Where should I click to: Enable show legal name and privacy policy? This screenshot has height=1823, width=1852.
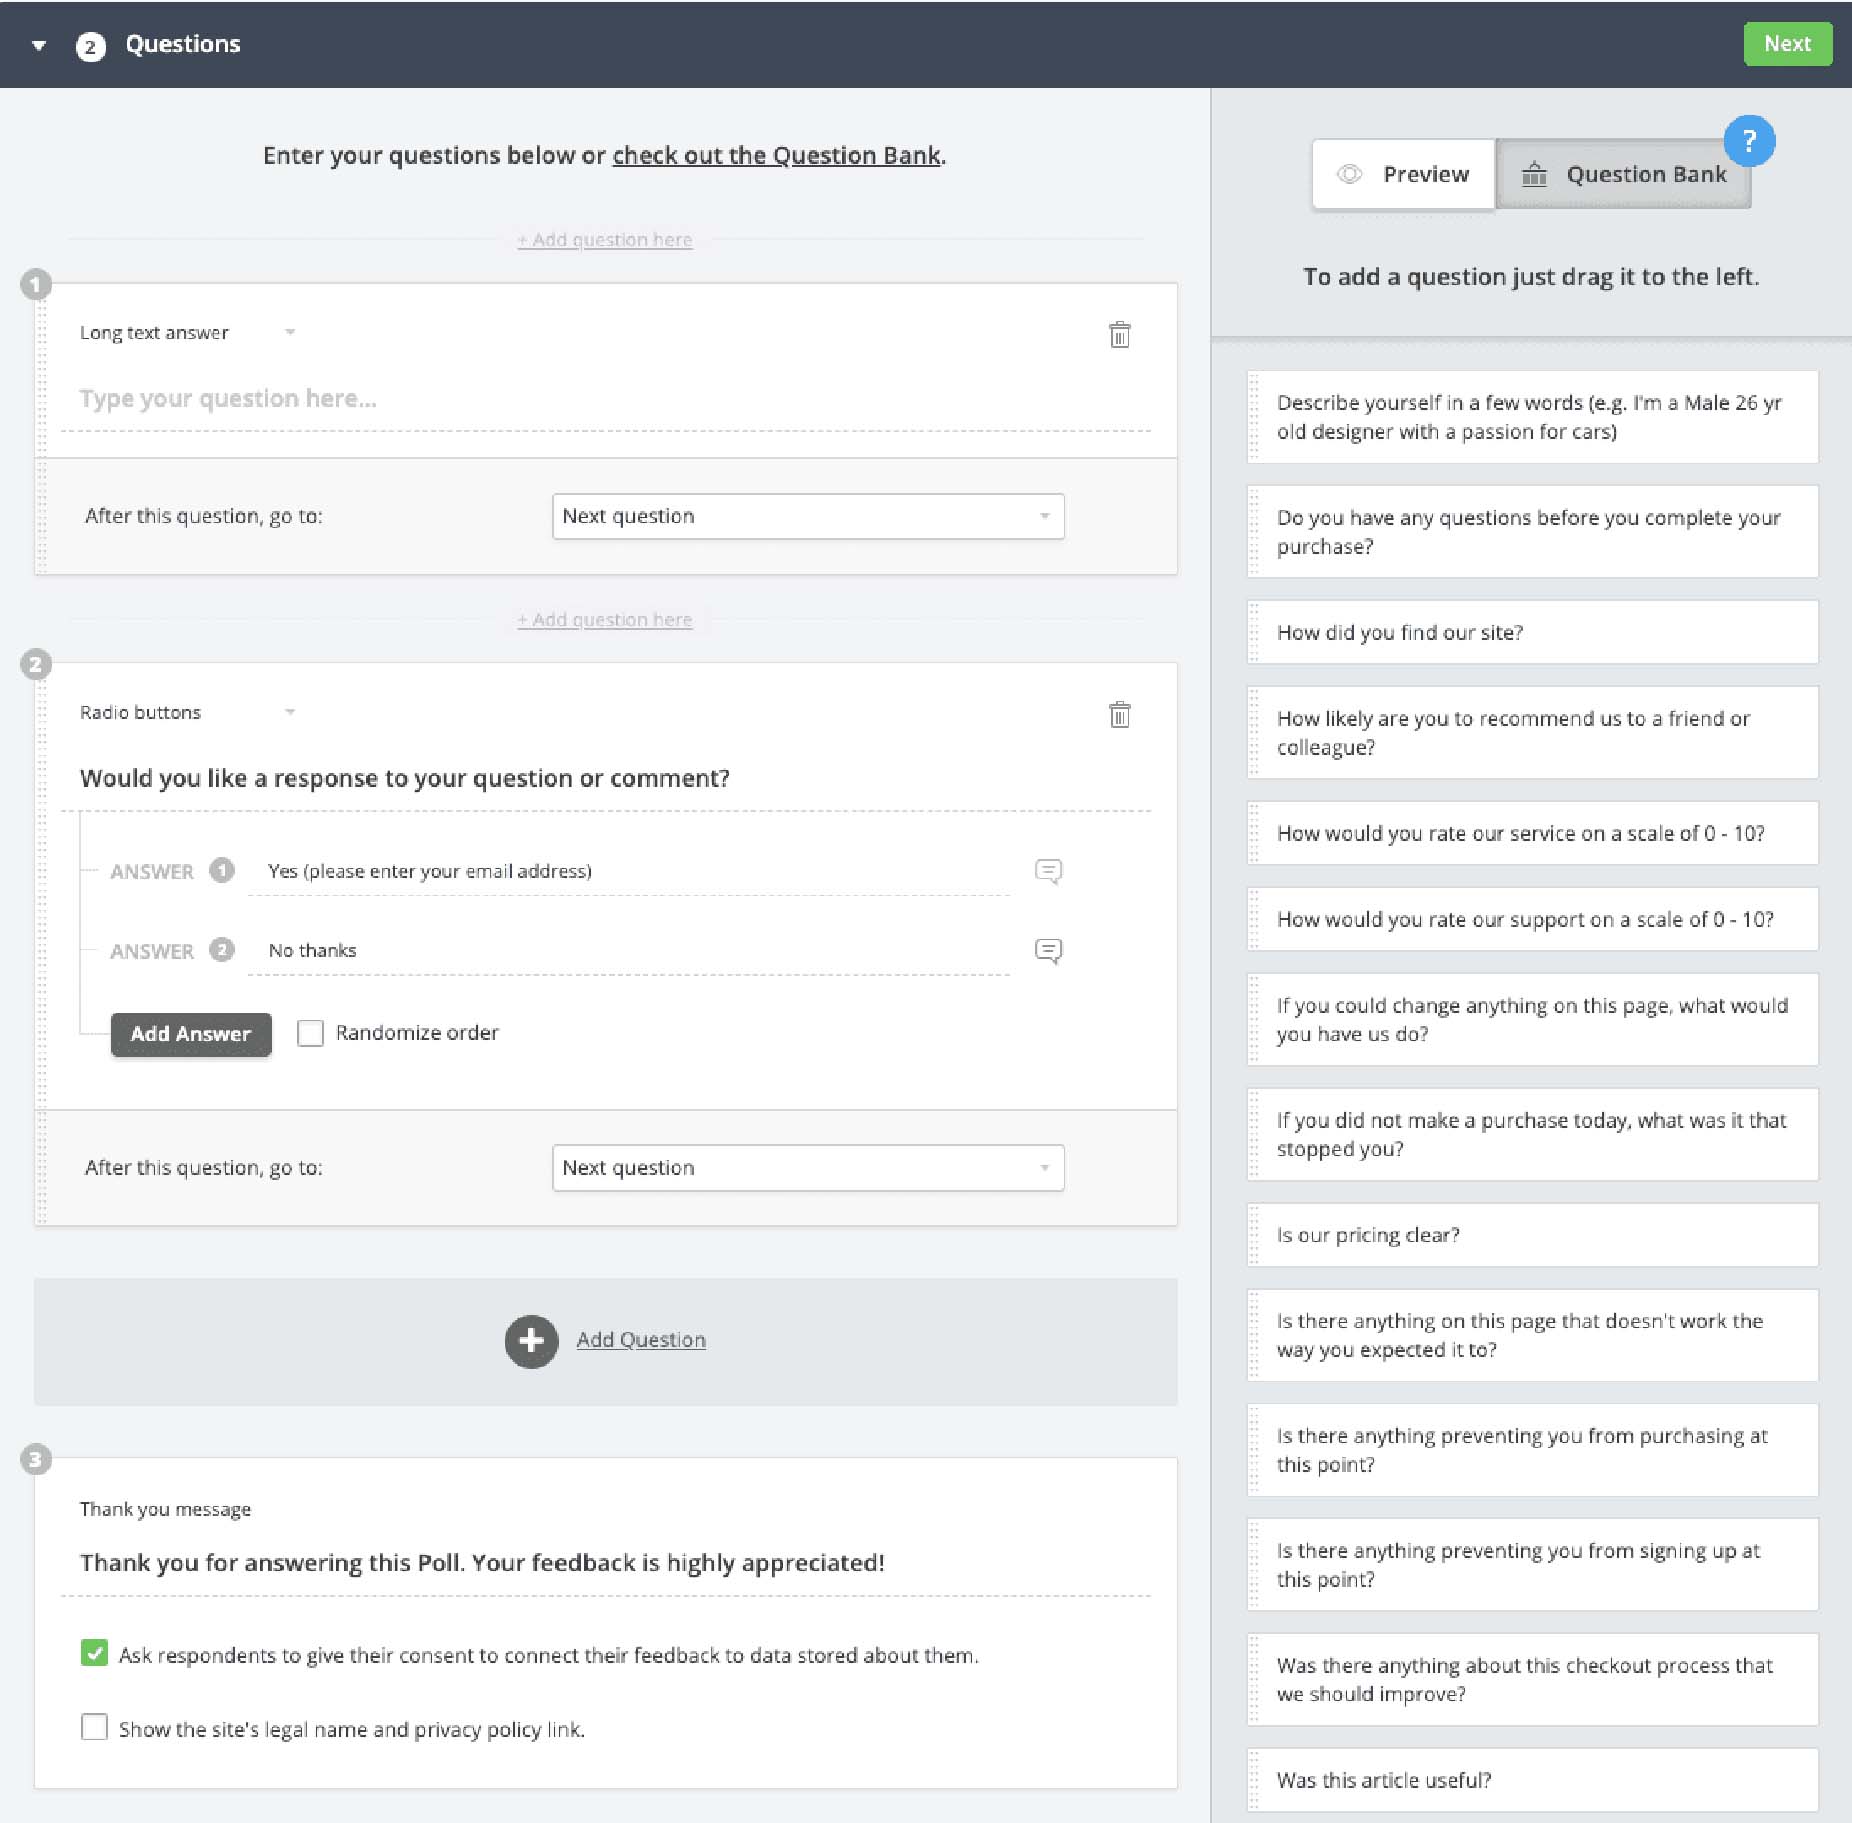pos(94,1728)
